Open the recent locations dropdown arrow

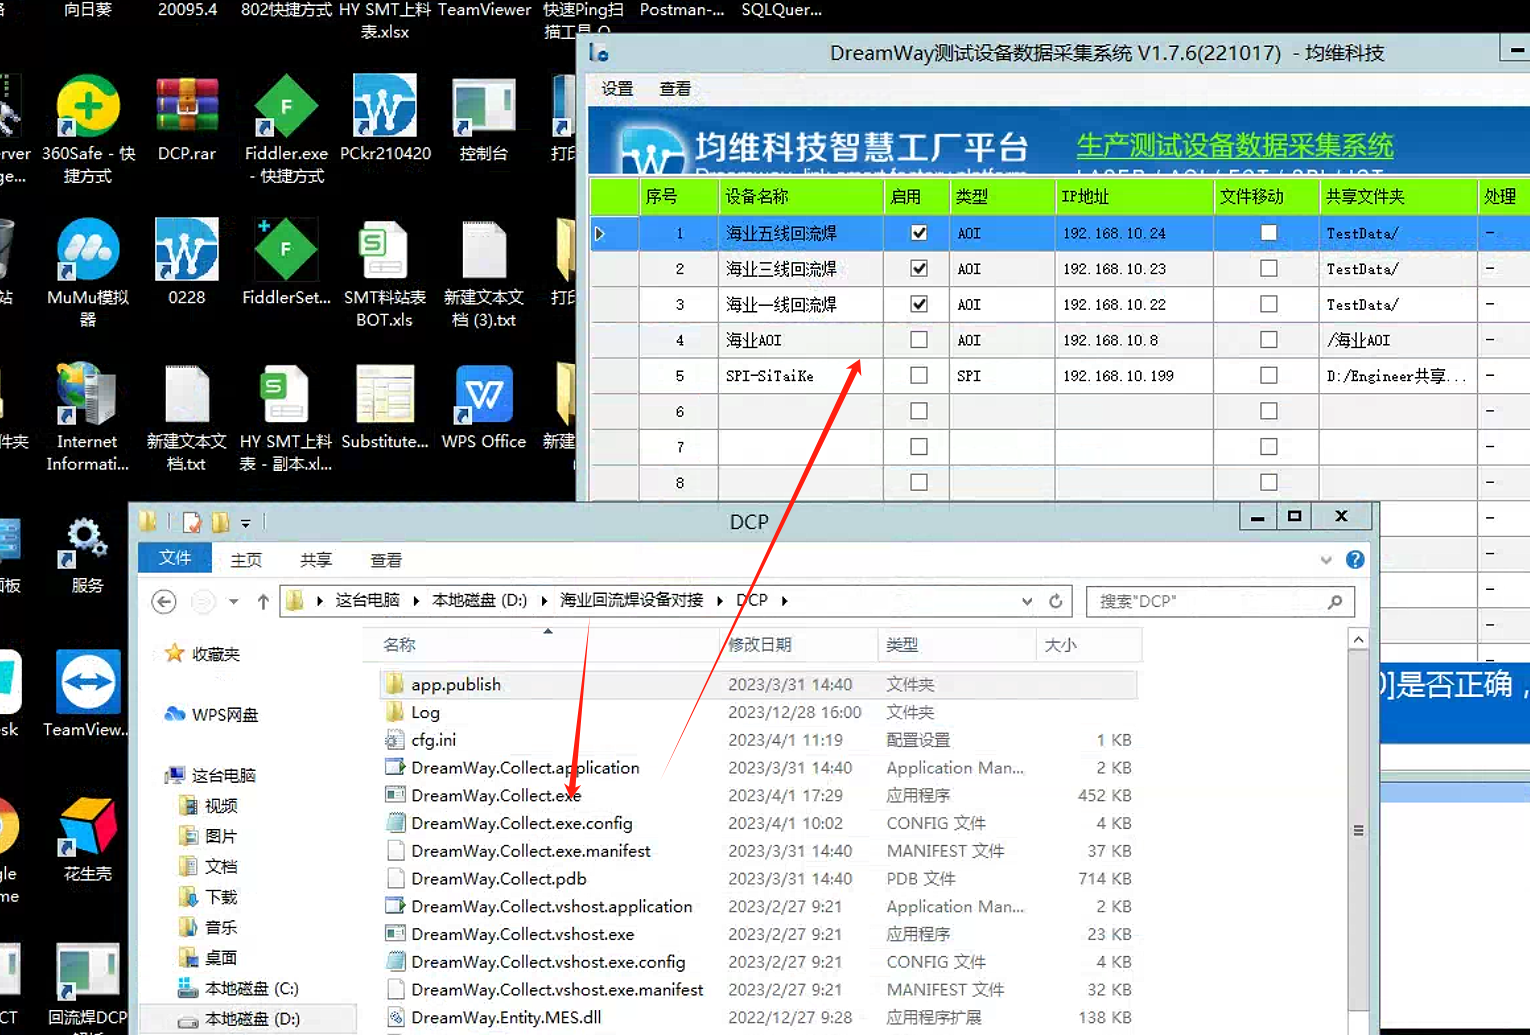(233, 601)
